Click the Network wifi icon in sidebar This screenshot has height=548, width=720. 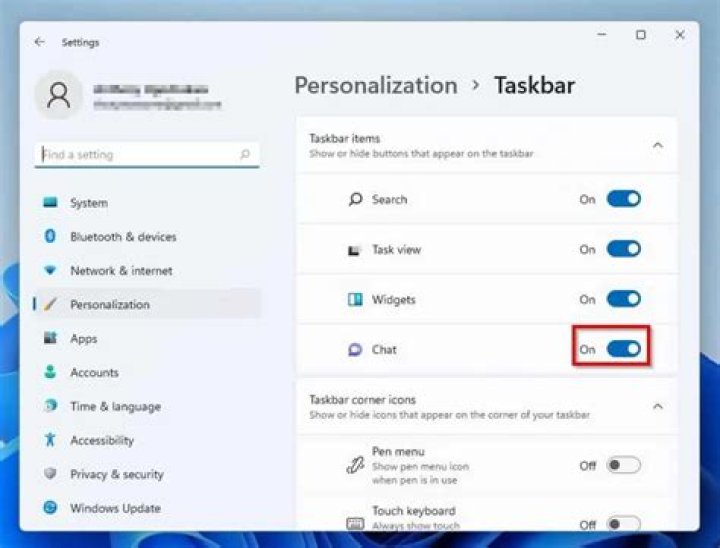coord(50,270)
